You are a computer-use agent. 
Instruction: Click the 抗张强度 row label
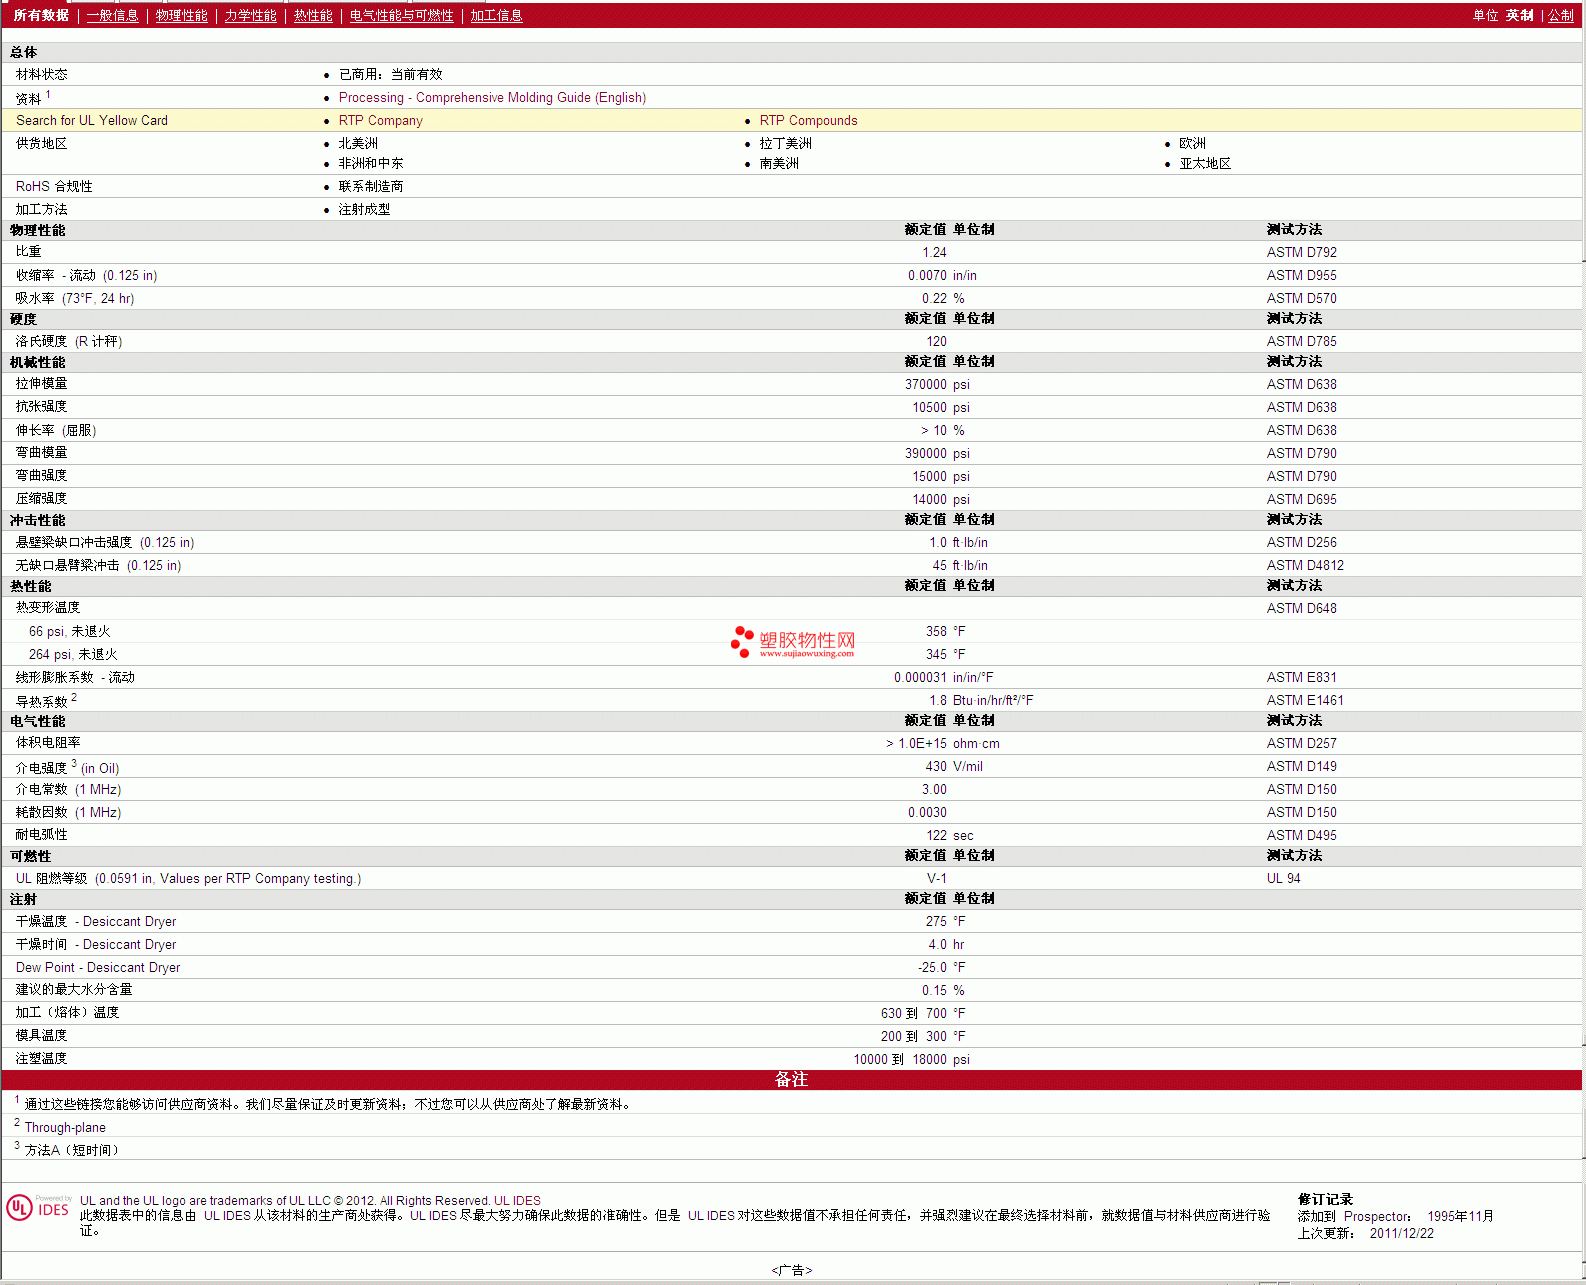coord(41,407)
